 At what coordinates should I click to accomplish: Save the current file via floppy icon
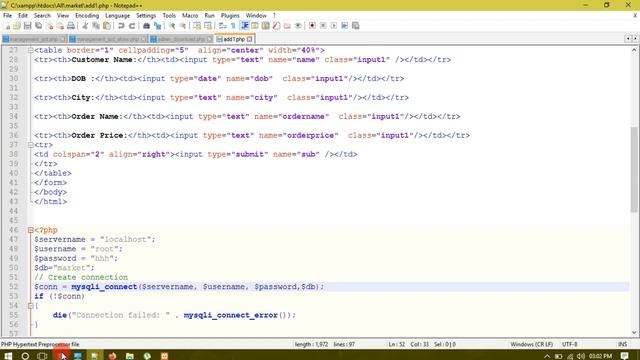27,26
